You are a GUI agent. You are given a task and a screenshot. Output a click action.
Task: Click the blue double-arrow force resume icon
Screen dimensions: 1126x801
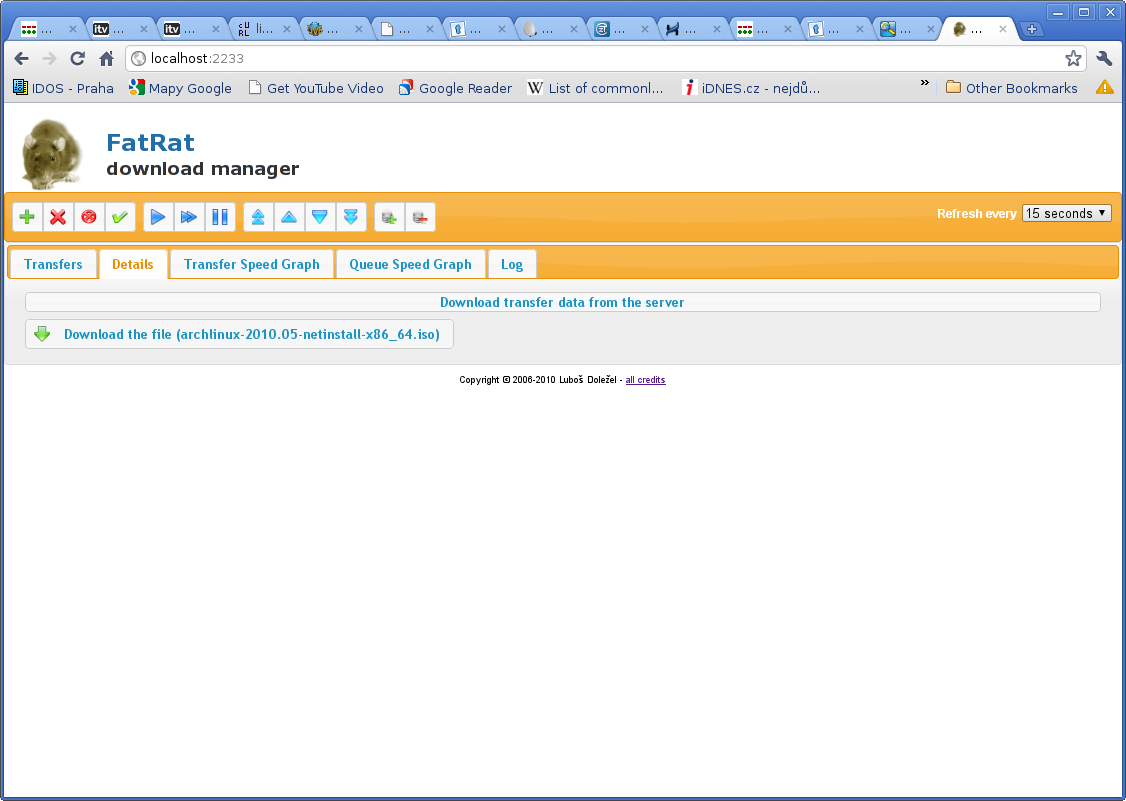[189, 217]
